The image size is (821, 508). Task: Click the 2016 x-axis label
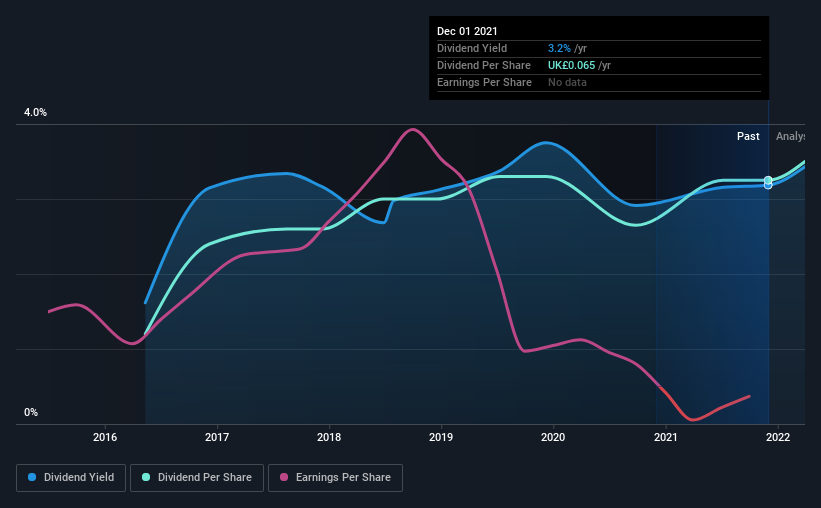tap(105, 437)
